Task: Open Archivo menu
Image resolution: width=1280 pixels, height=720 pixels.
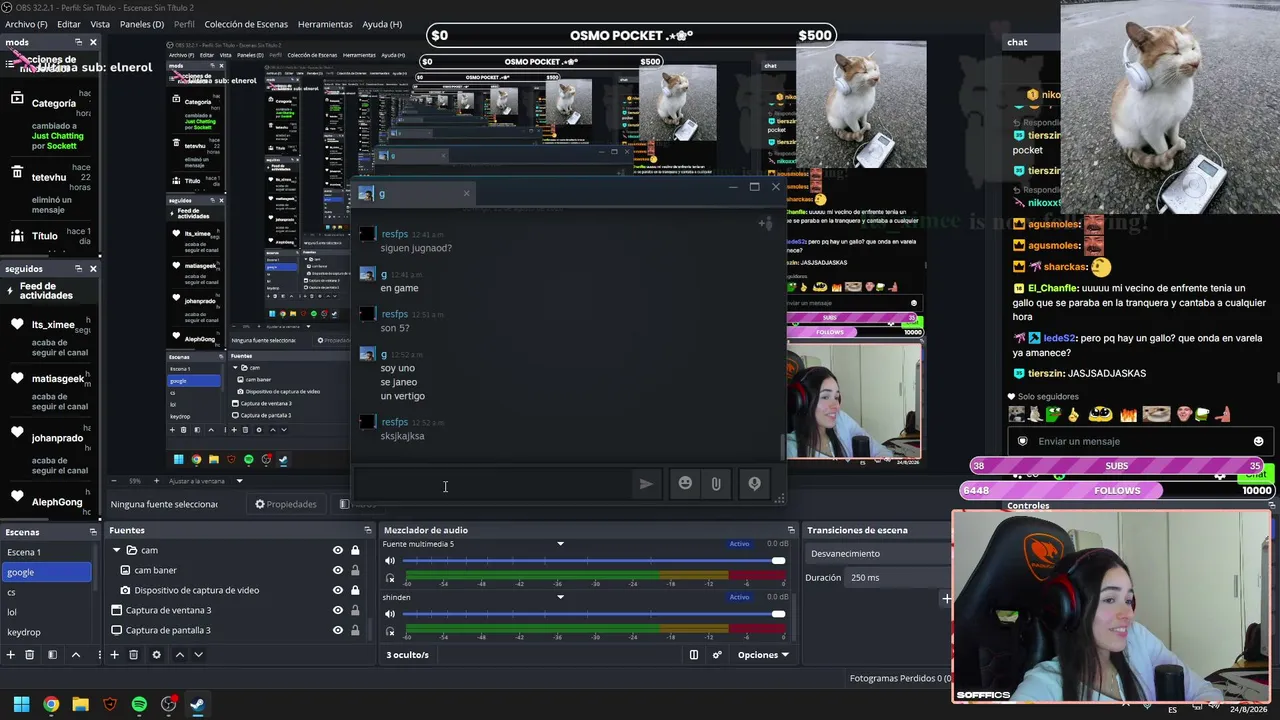Action: 24,24
